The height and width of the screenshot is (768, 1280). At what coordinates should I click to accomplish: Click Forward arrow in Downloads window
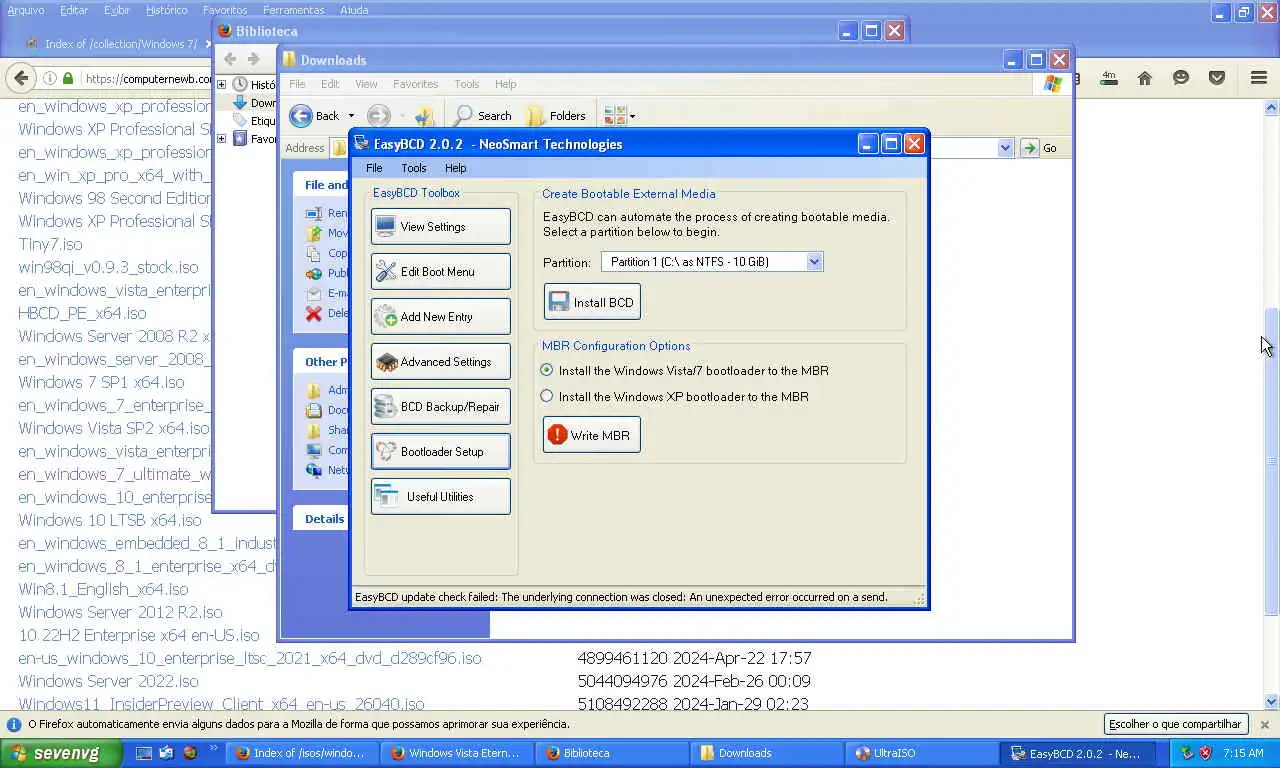tap(378, 116)
